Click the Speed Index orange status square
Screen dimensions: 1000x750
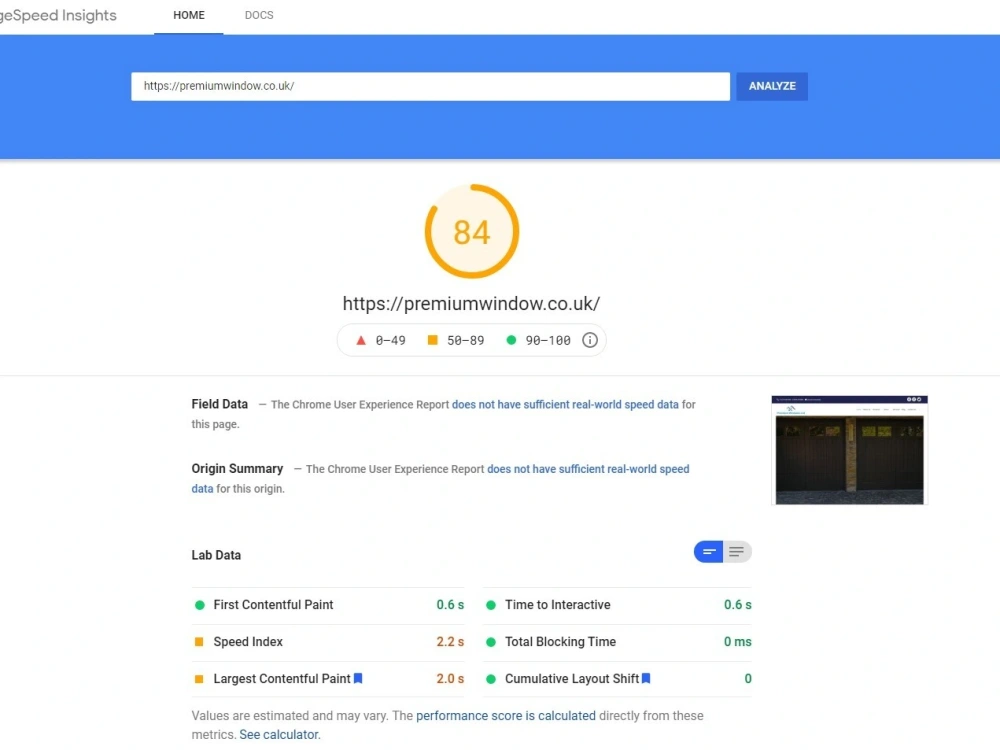tap(199, 642)
